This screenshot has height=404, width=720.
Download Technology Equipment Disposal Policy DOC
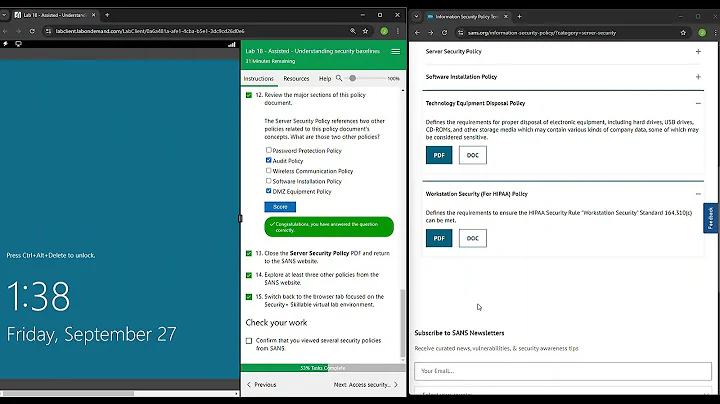pos(472,155)
